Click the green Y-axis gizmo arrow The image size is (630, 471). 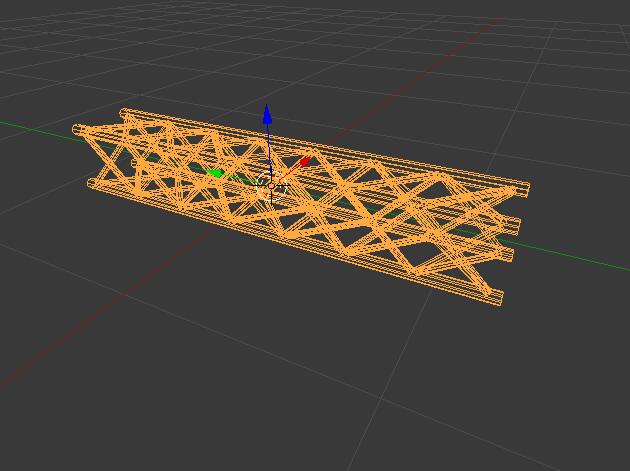(215, 173)
